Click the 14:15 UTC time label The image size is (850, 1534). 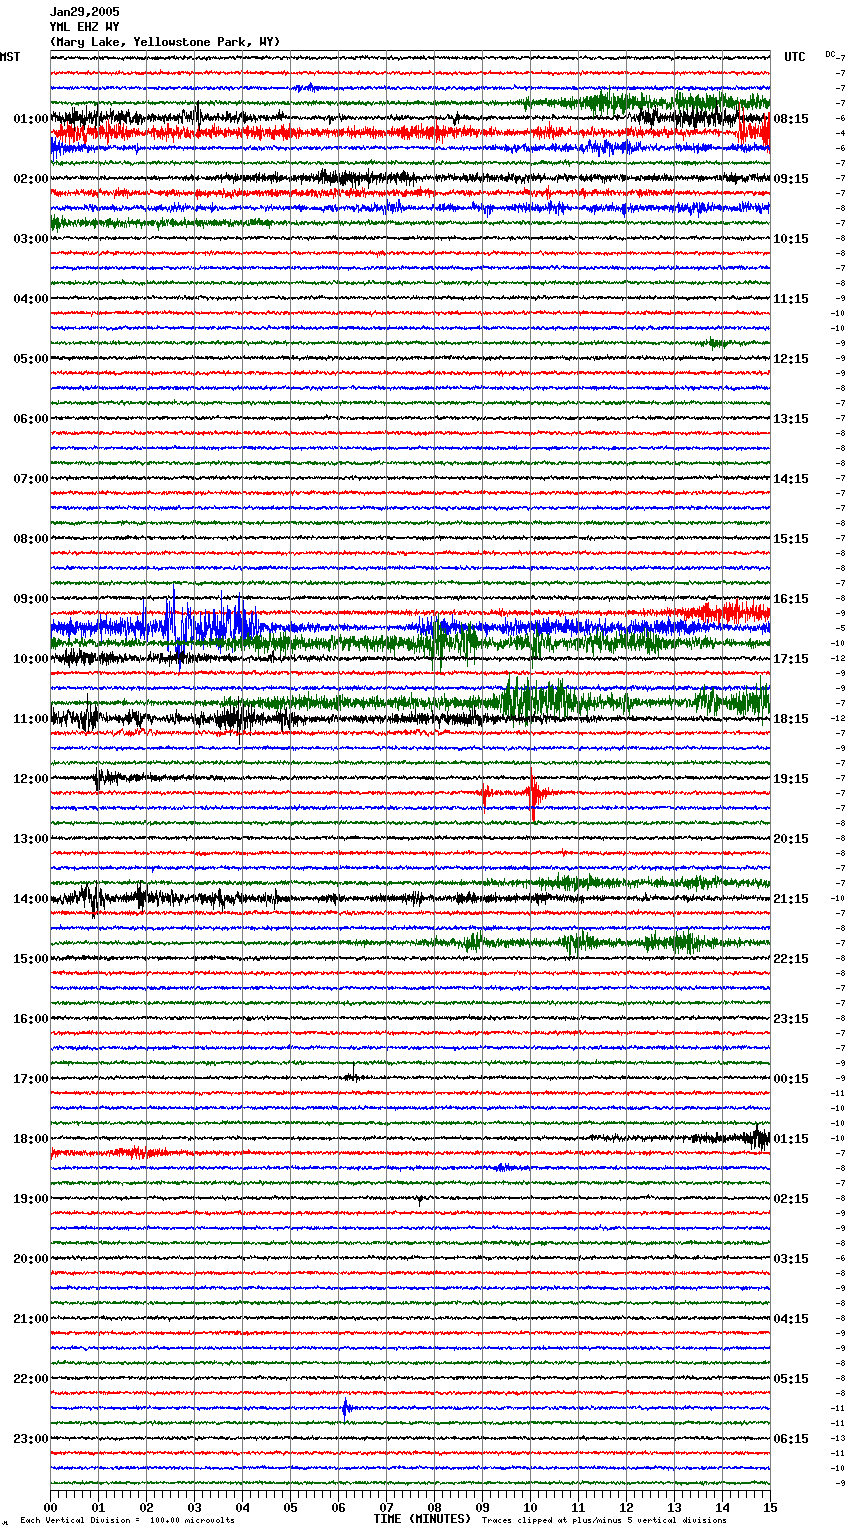click(791, 479)
